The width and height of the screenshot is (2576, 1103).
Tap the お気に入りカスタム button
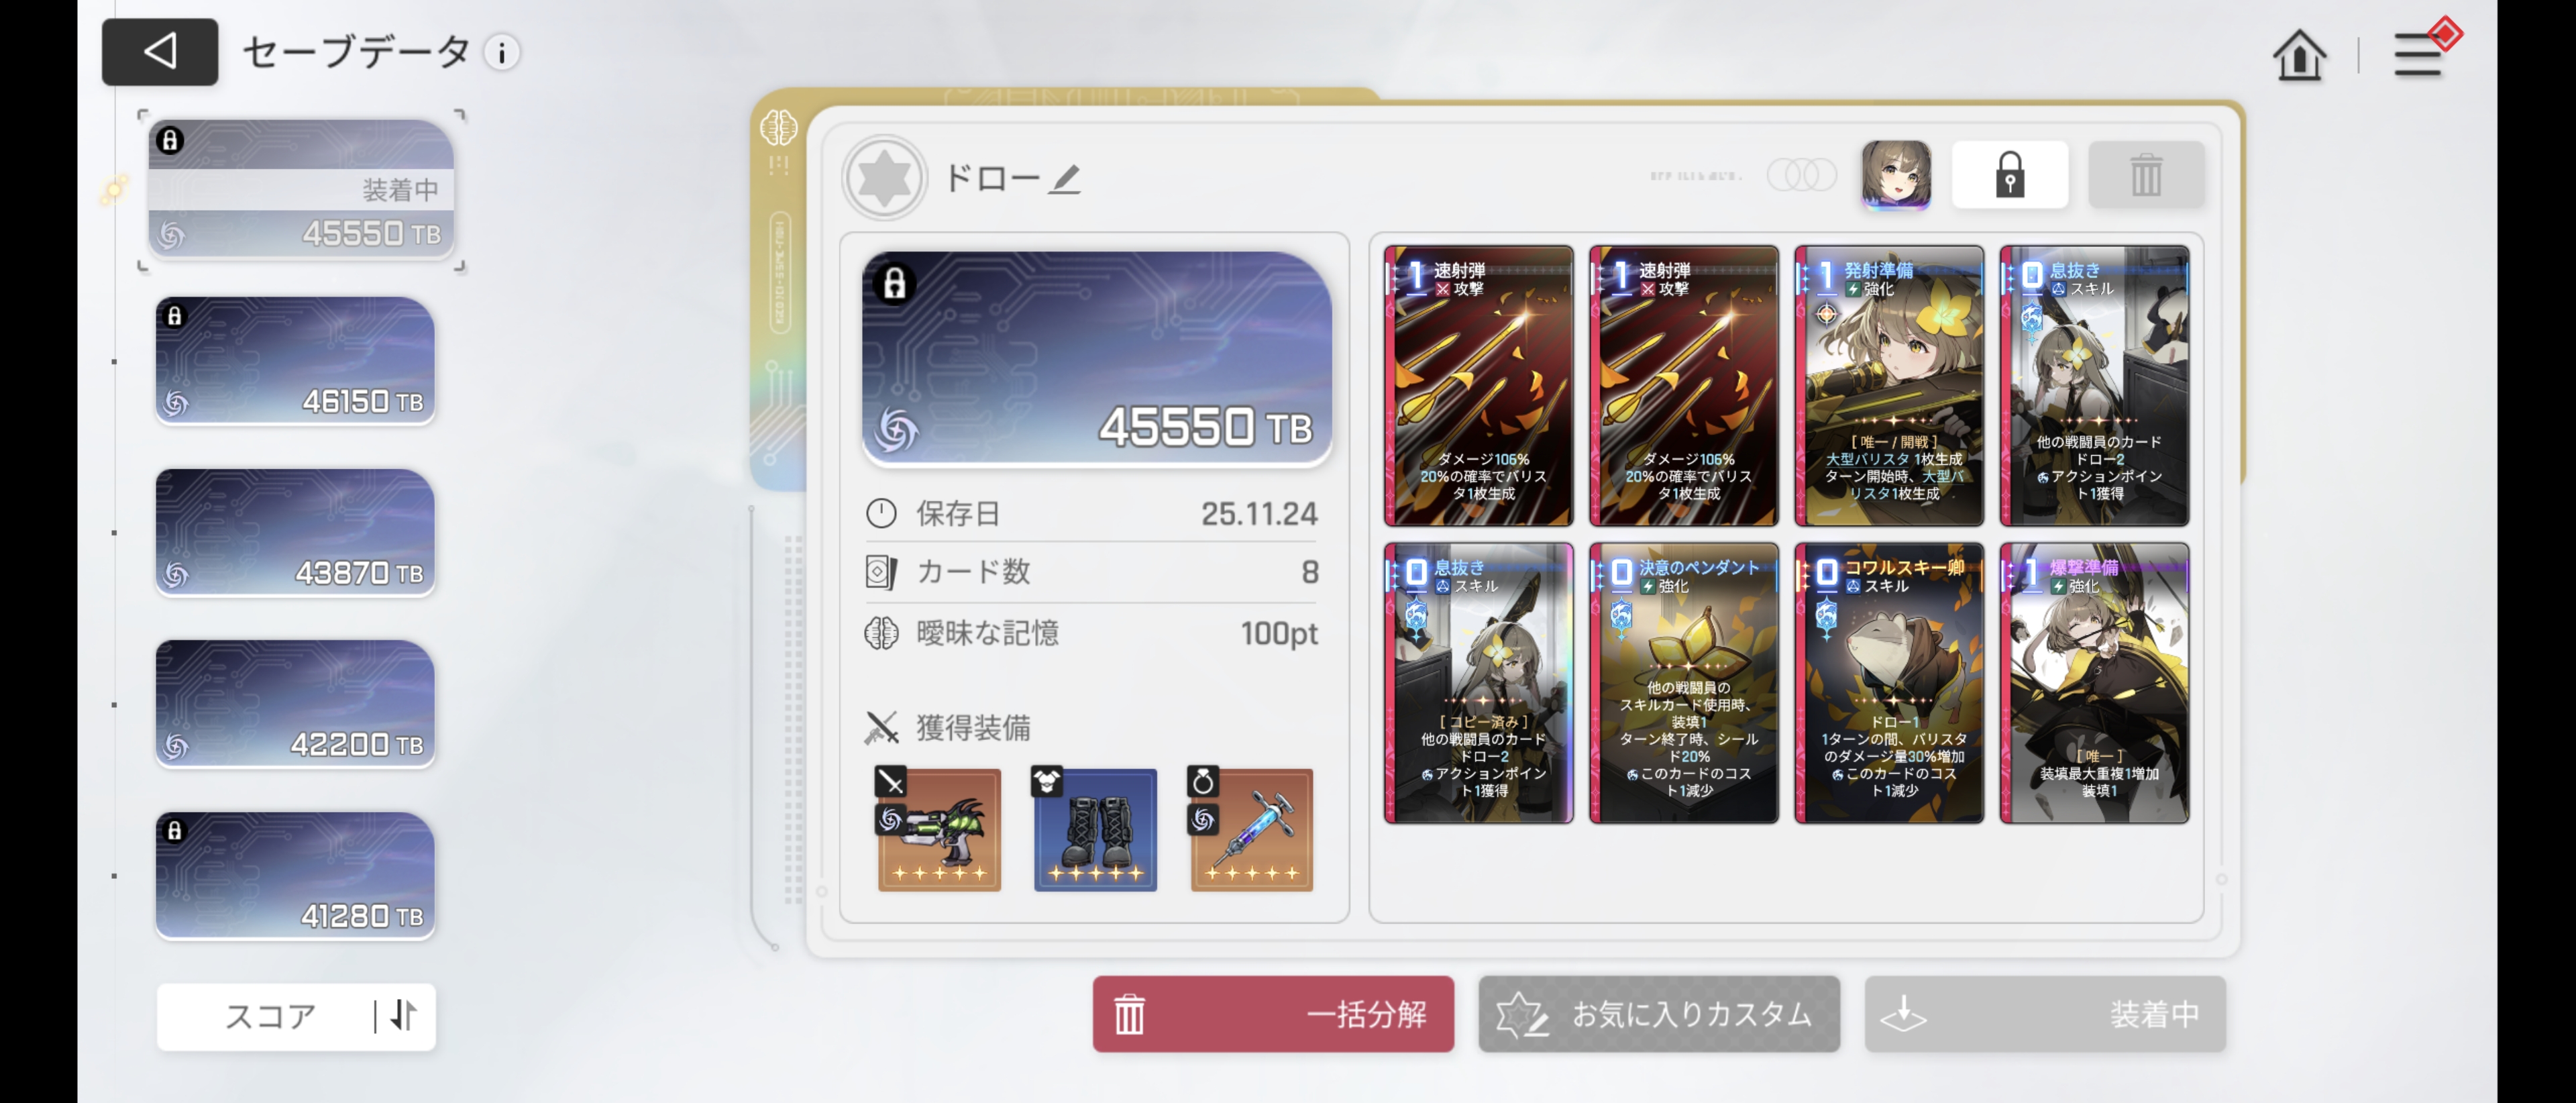[1658, 1014]
